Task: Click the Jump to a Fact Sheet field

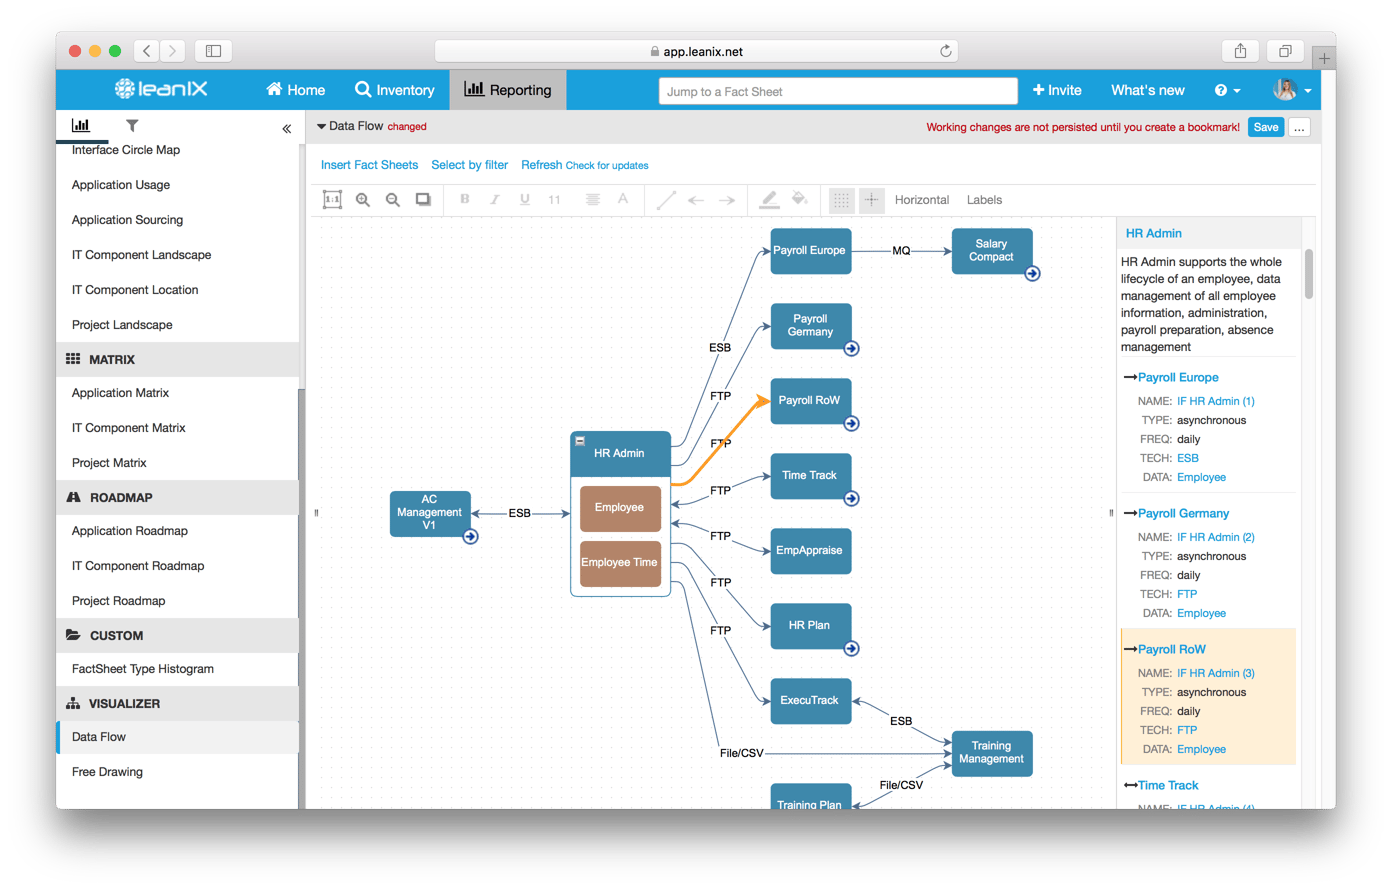Action: coord(837,91)
